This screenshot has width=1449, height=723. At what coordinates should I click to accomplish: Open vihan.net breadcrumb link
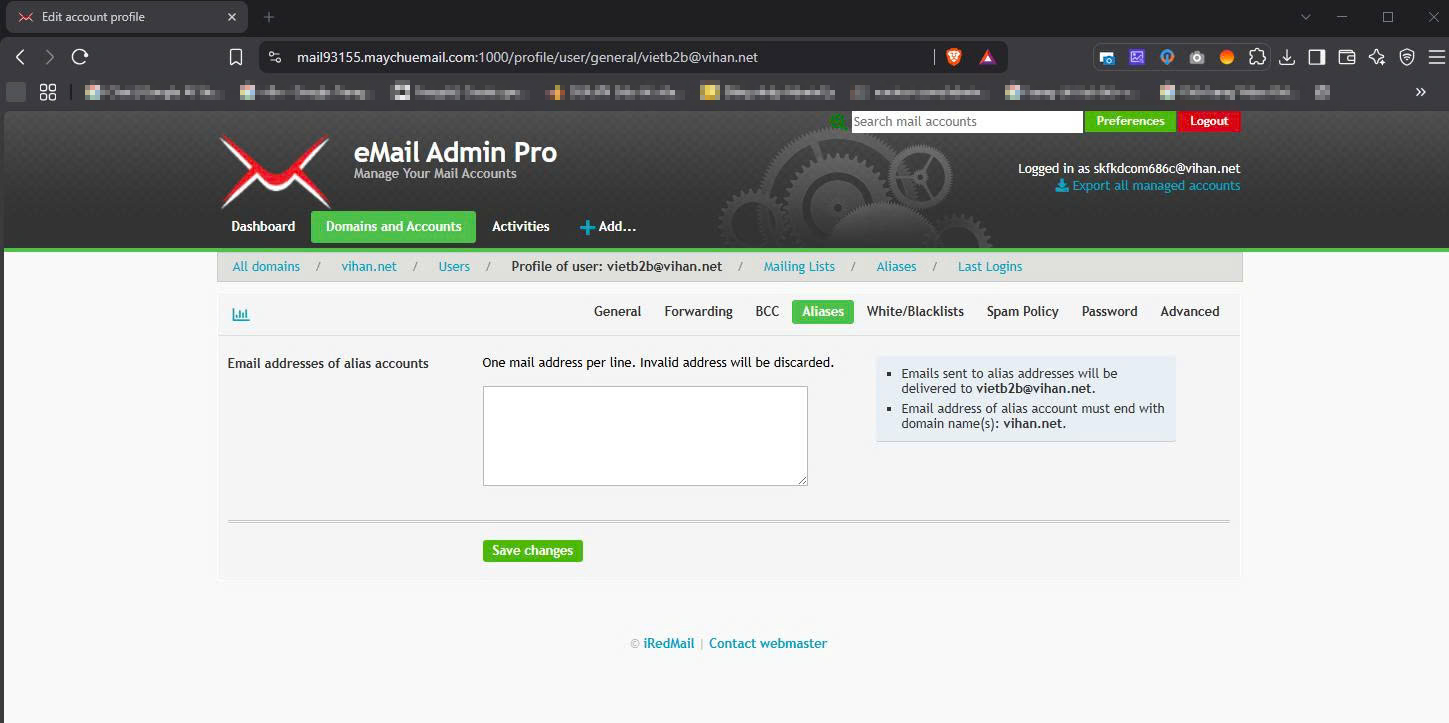(369, 267)
